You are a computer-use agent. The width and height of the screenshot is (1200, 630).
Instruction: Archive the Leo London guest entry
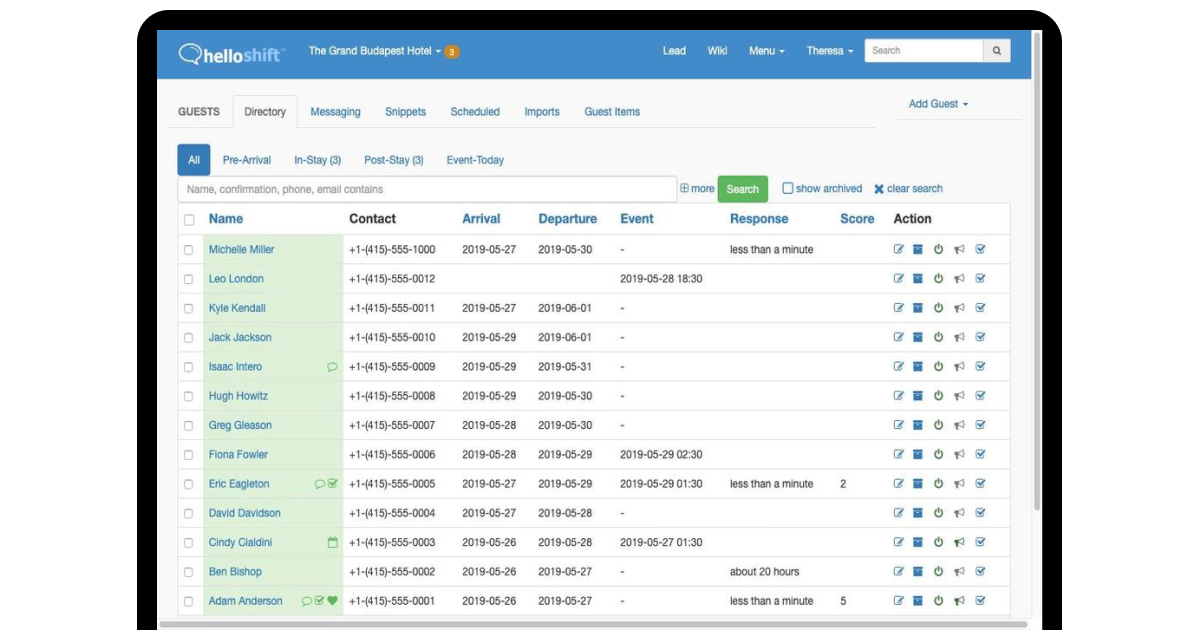(x=917, y=279)
